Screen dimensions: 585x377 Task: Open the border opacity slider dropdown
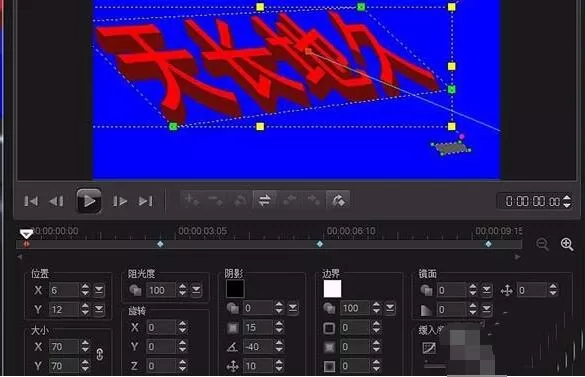point(390,308)
